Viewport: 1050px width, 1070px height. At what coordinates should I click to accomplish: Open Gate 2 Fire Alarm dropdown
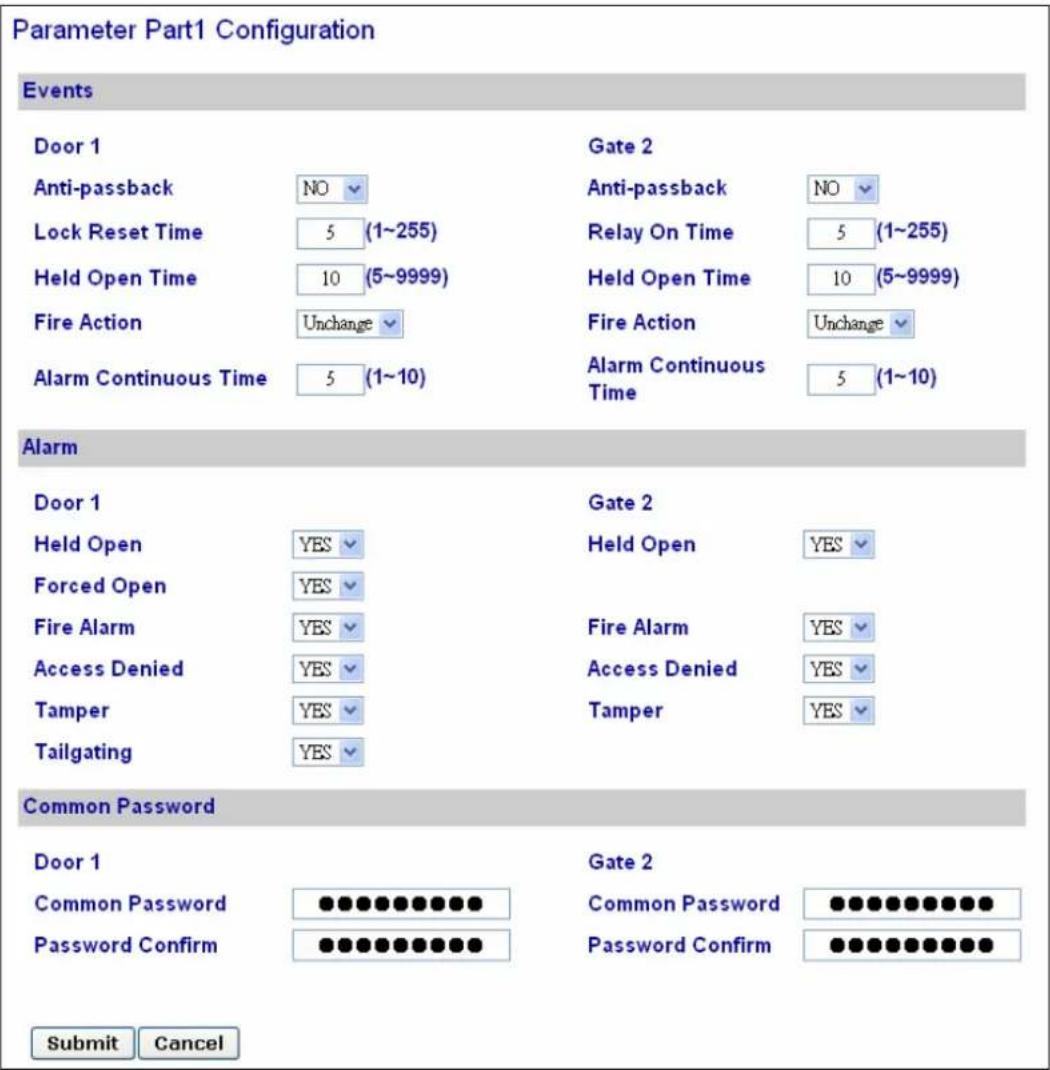(x=838, y=628)
